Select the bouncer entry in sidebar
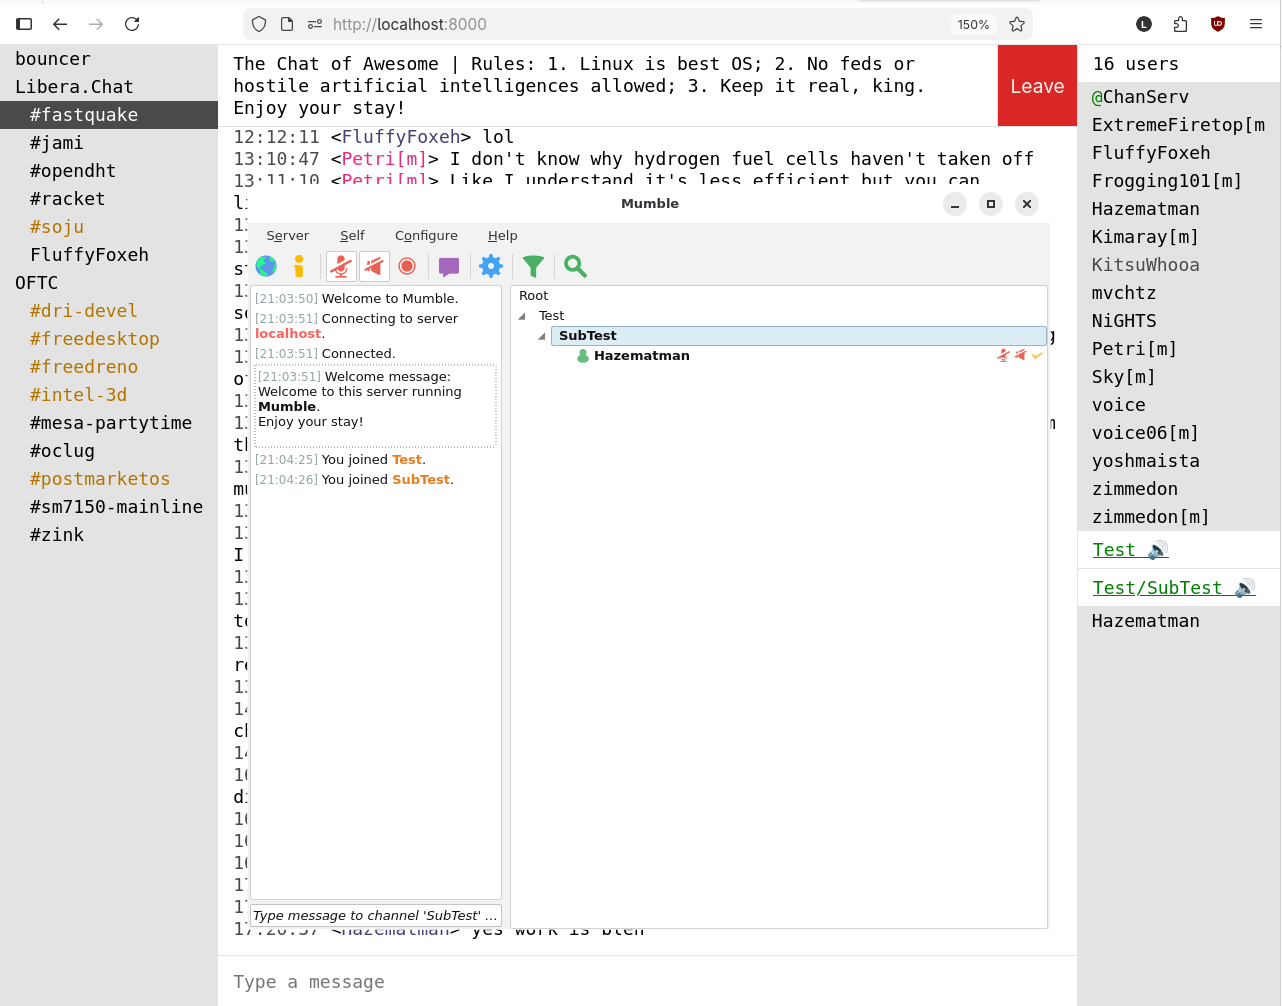Screen dimensions: 1282x1006 click(x=109, y=59)
